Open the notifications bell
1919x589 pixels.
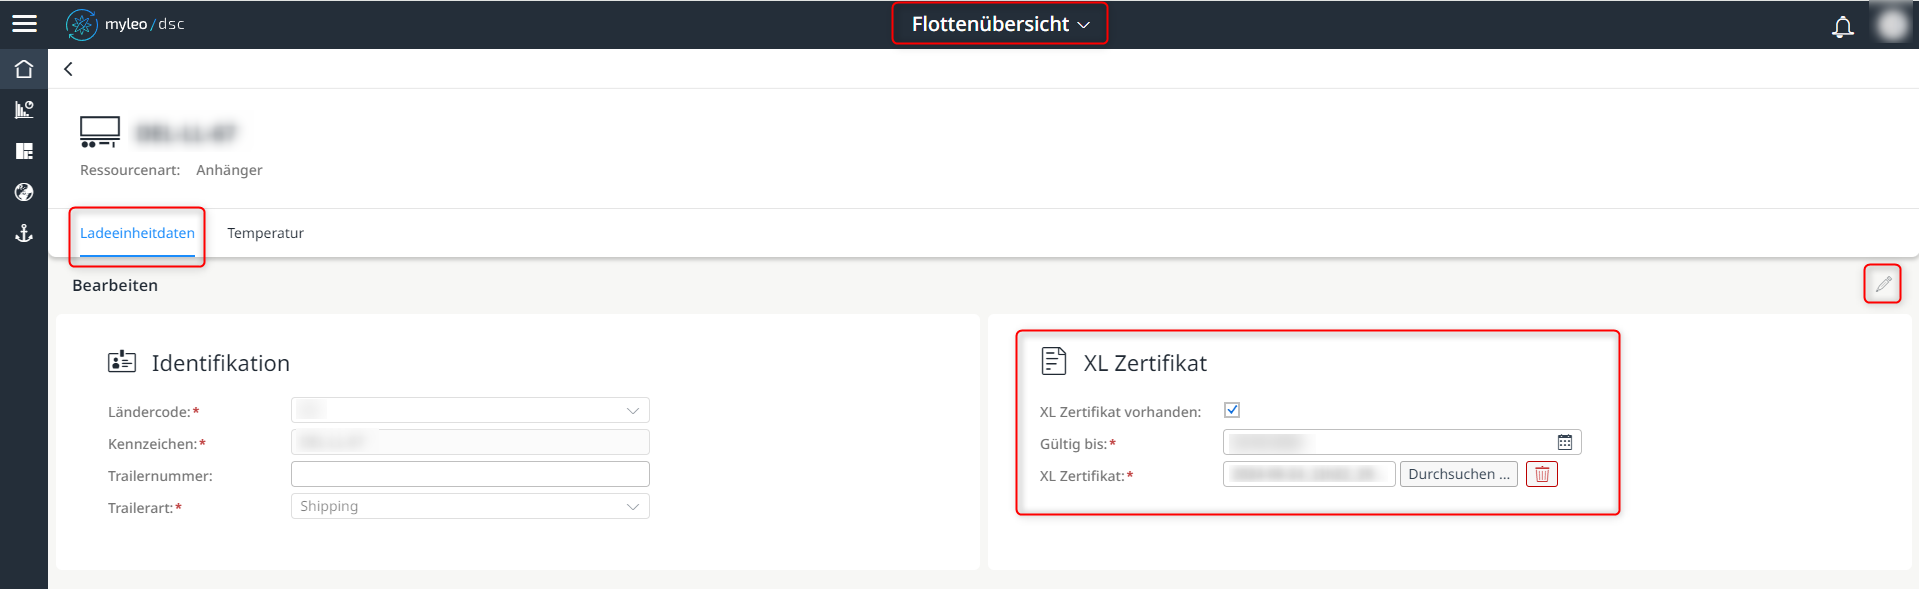coord(1842,27)
